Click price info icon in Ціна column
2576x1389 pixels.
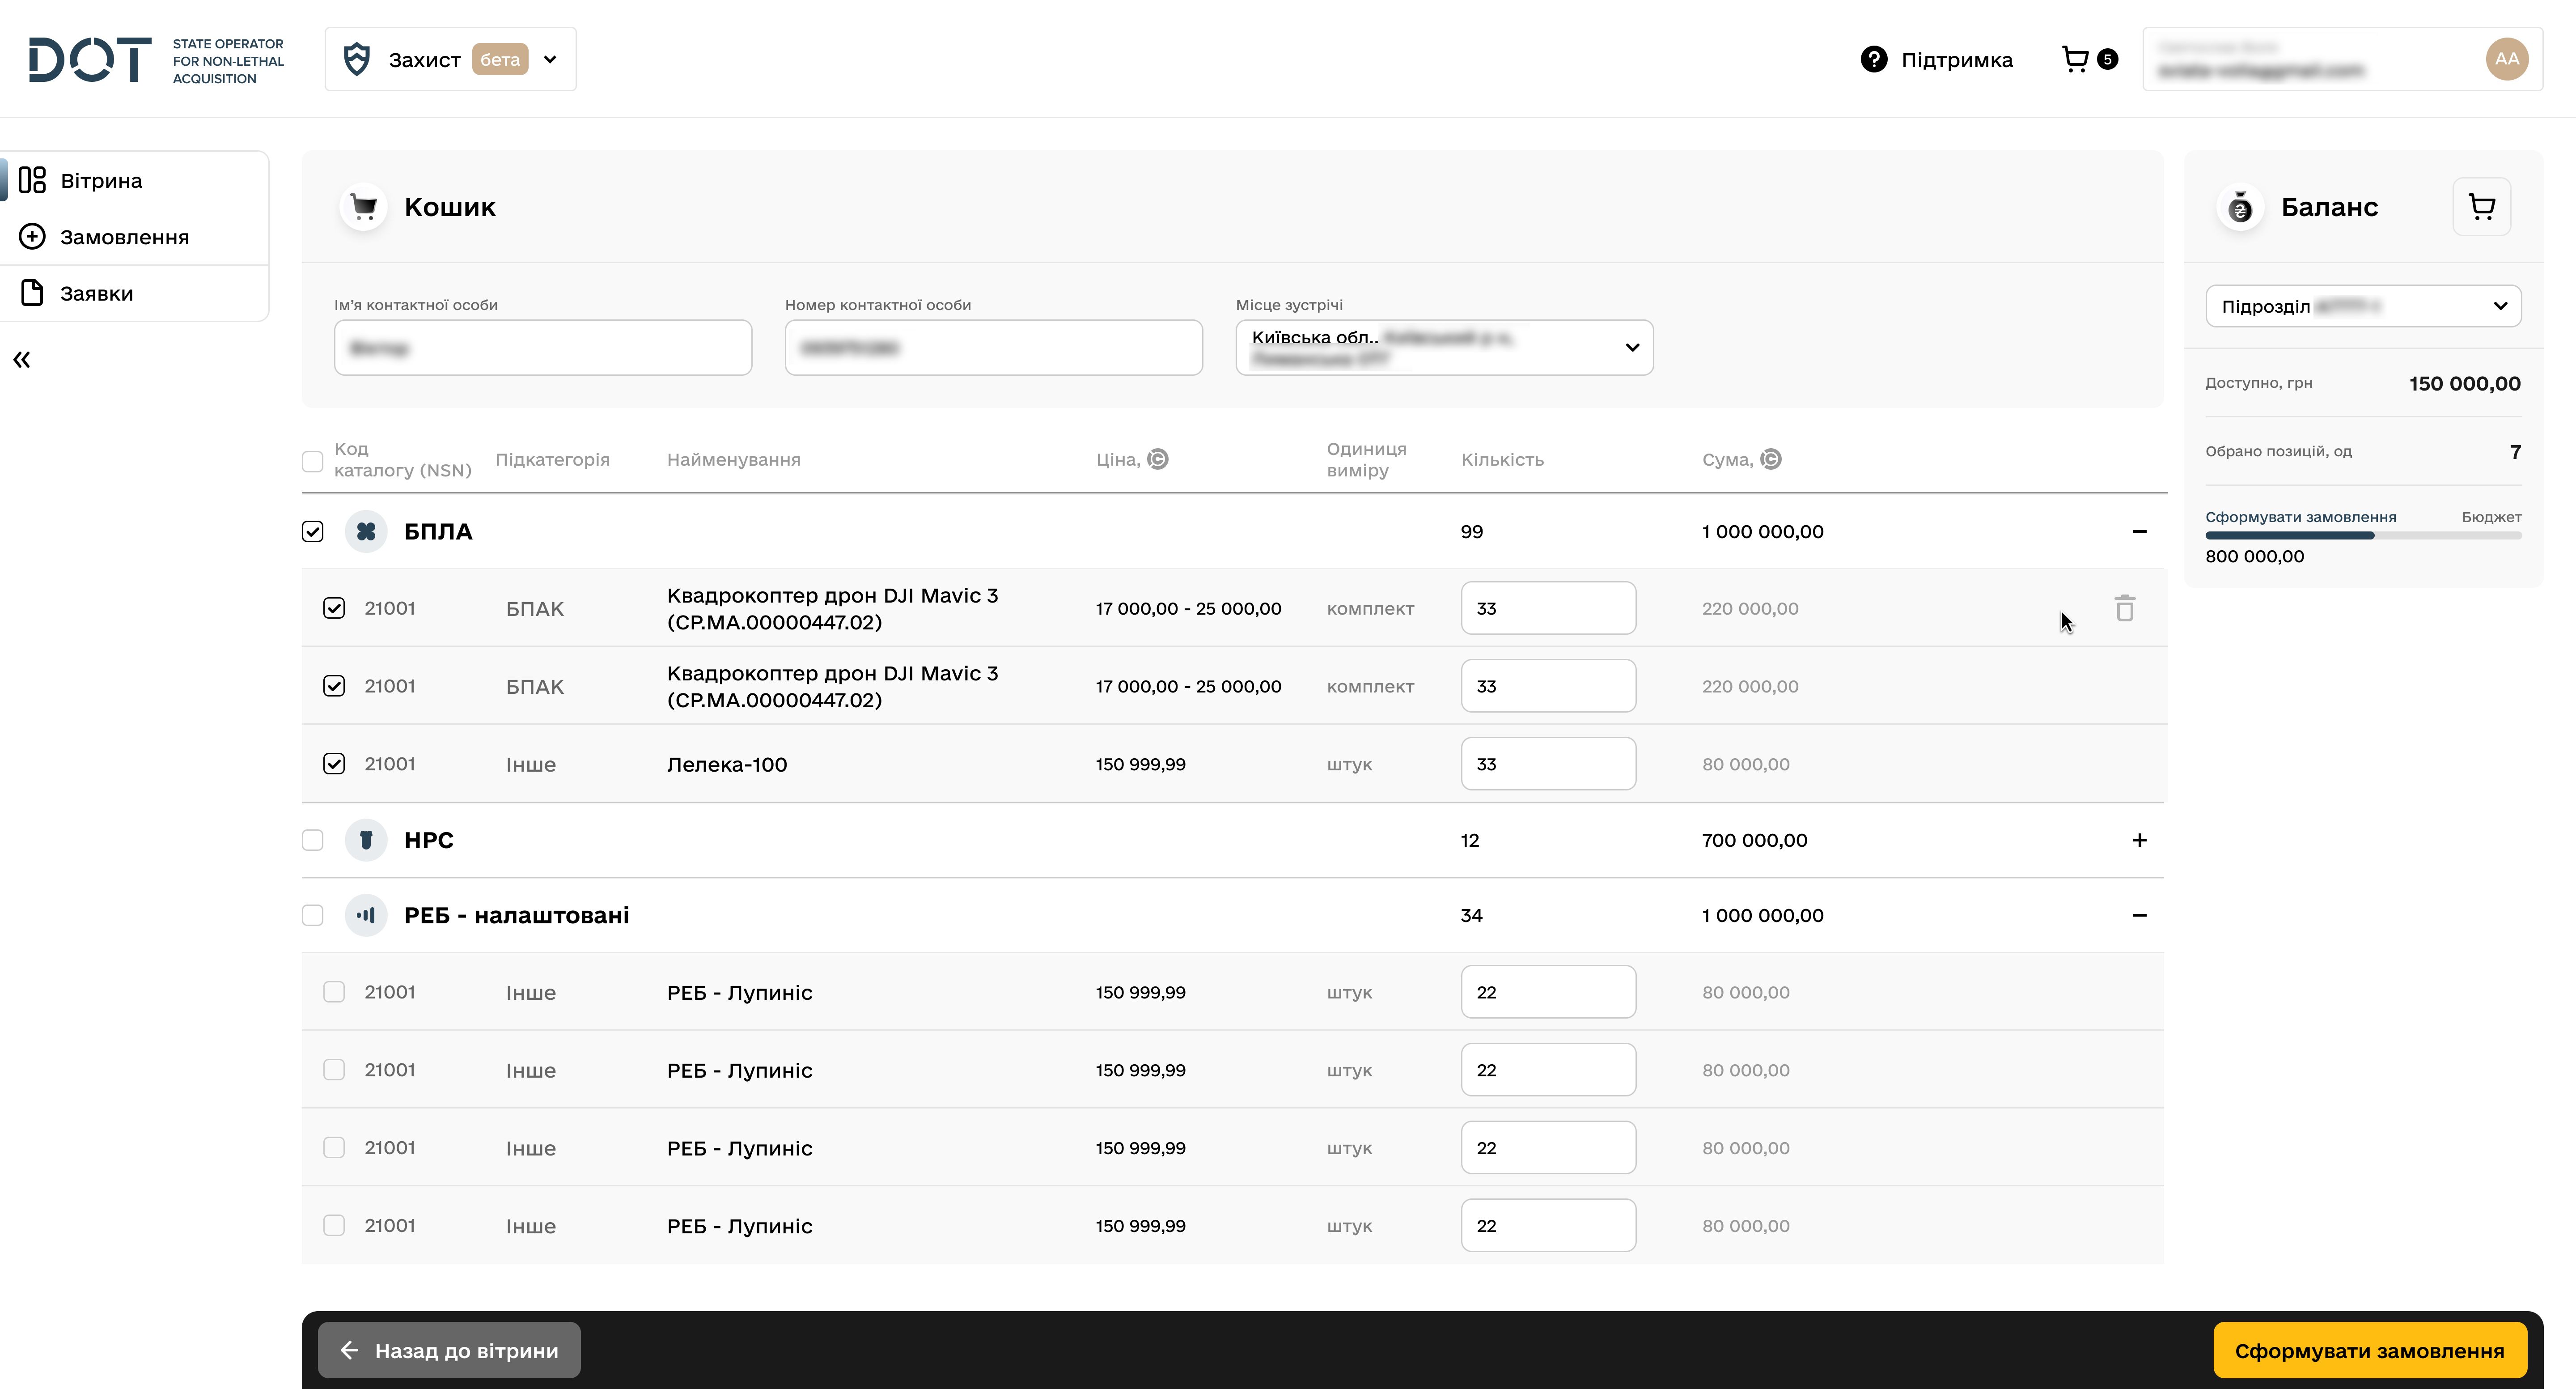1158,459
